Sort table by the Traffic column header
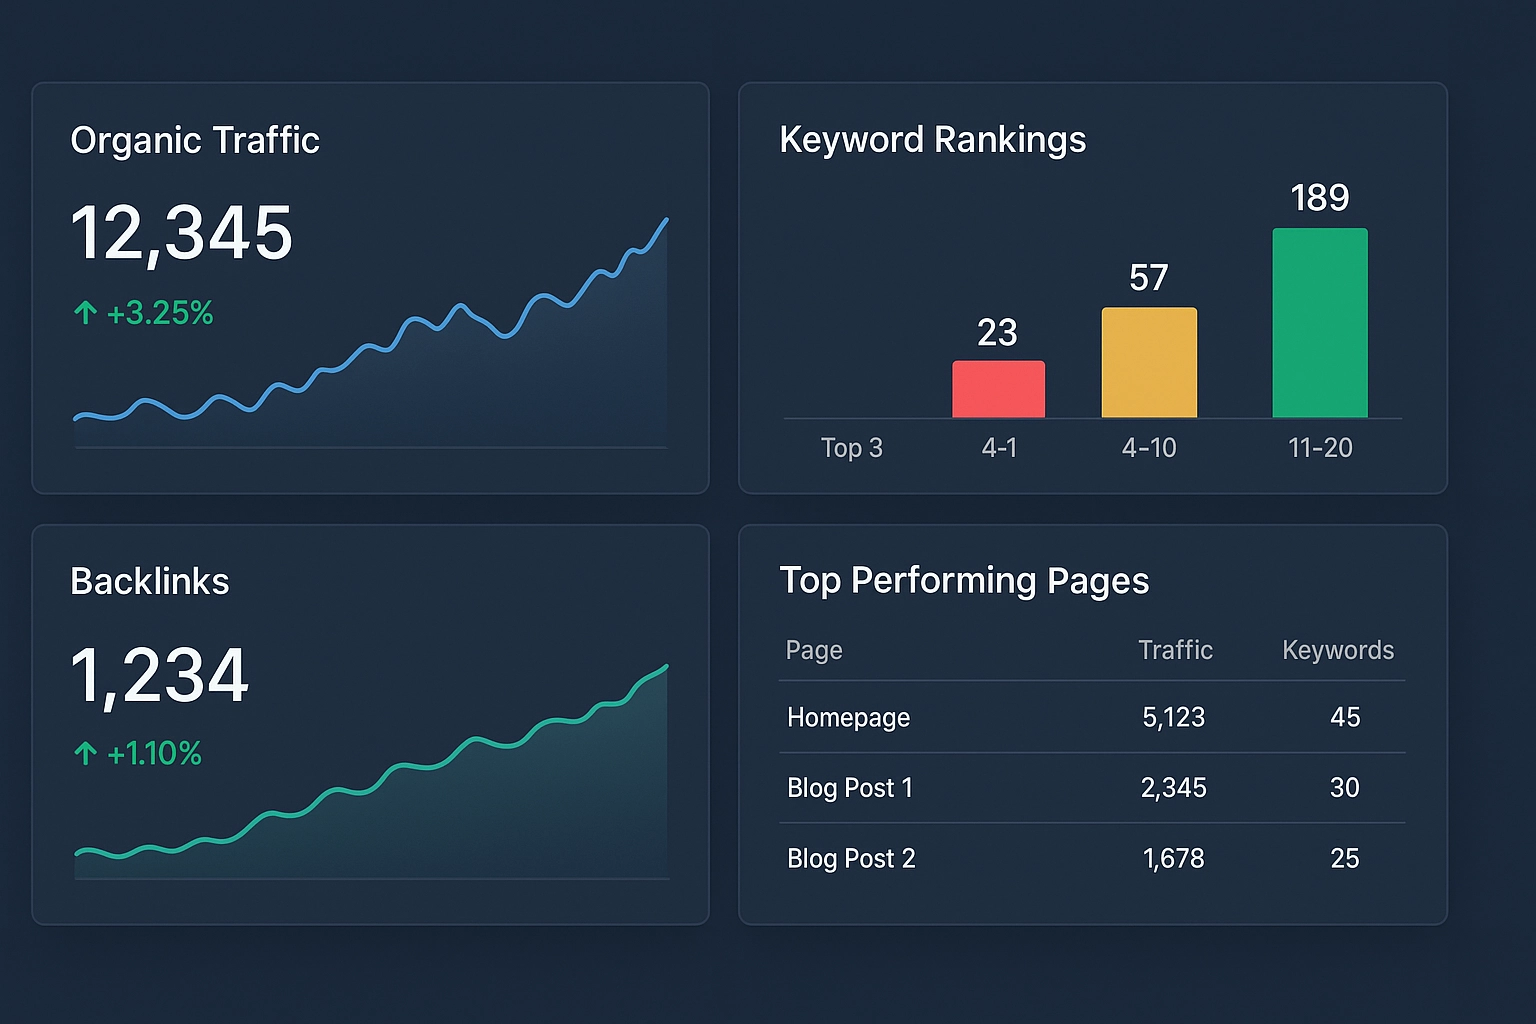Viewport: 1536px width, 1024px height. coord(1175,651)
